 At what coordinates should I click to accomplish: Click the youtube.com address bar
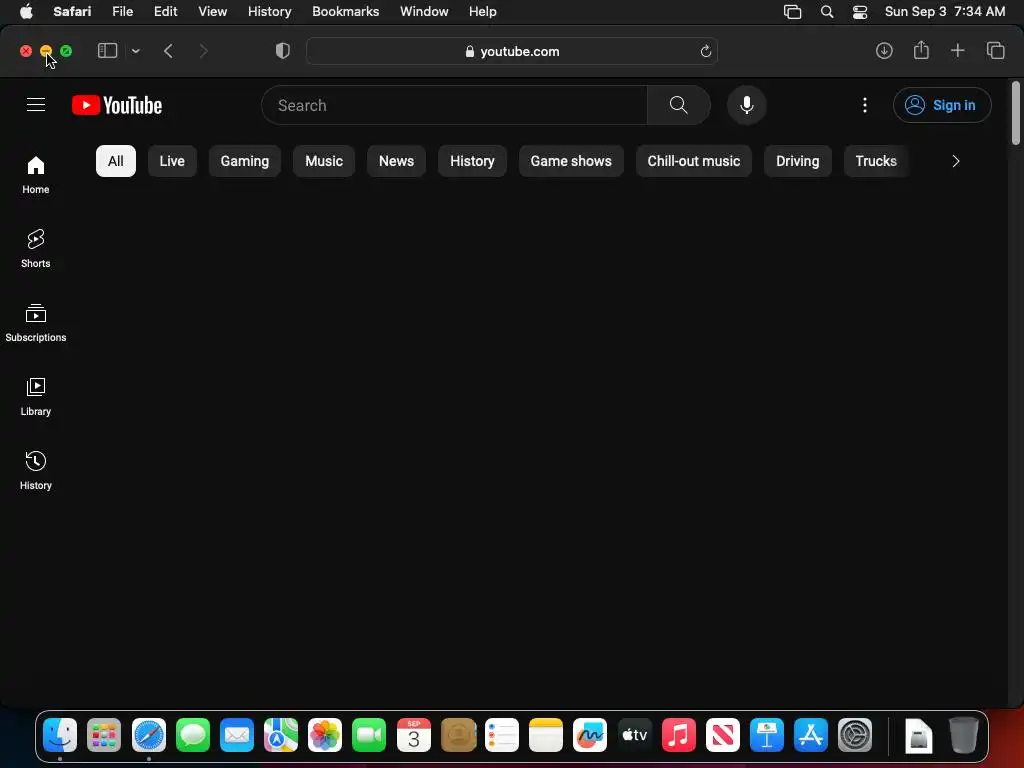[512, 51]
